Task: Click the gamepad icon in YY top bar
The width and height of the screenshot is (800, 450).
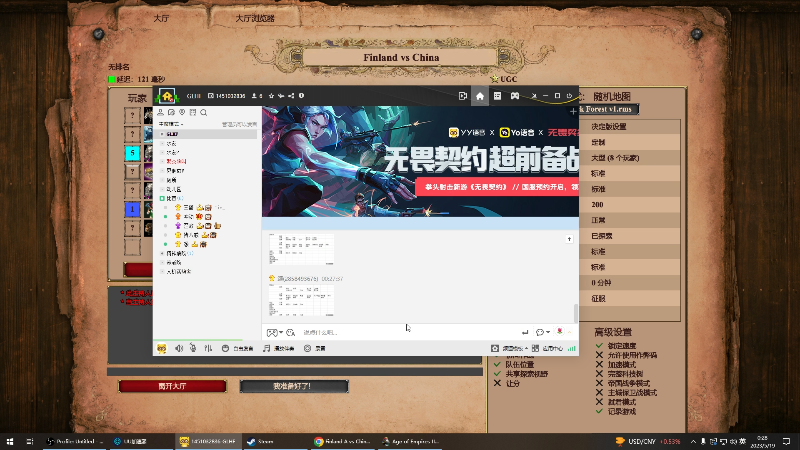Action: click(x=515, y=96)
